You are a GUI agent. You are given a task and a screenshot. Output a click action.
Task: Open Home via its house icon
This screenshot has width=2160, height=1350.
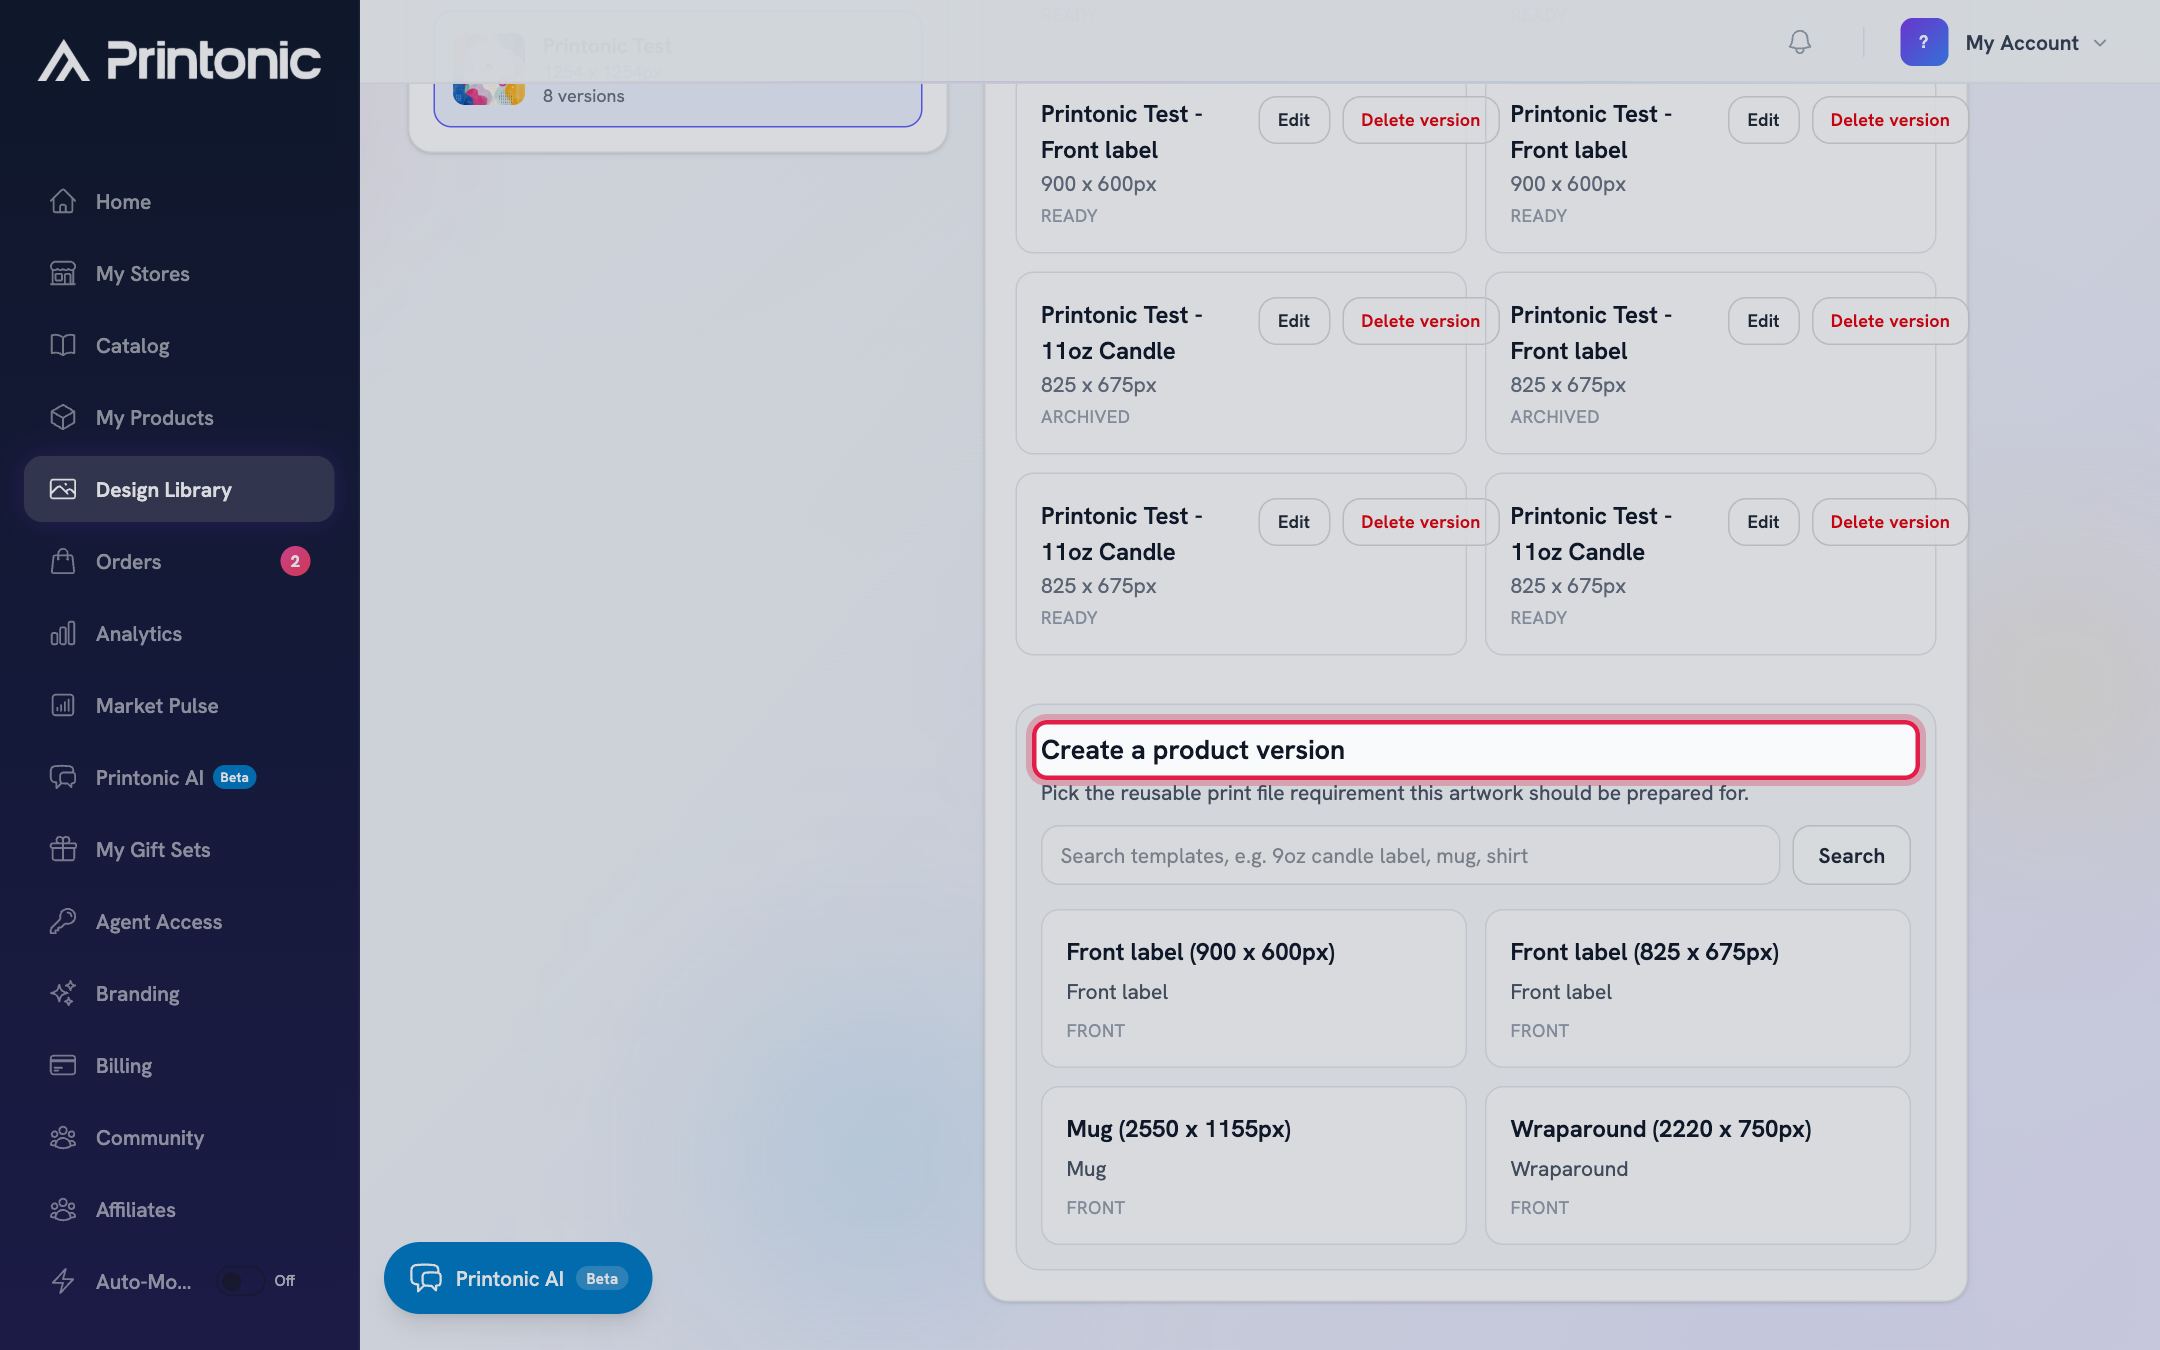63,201
